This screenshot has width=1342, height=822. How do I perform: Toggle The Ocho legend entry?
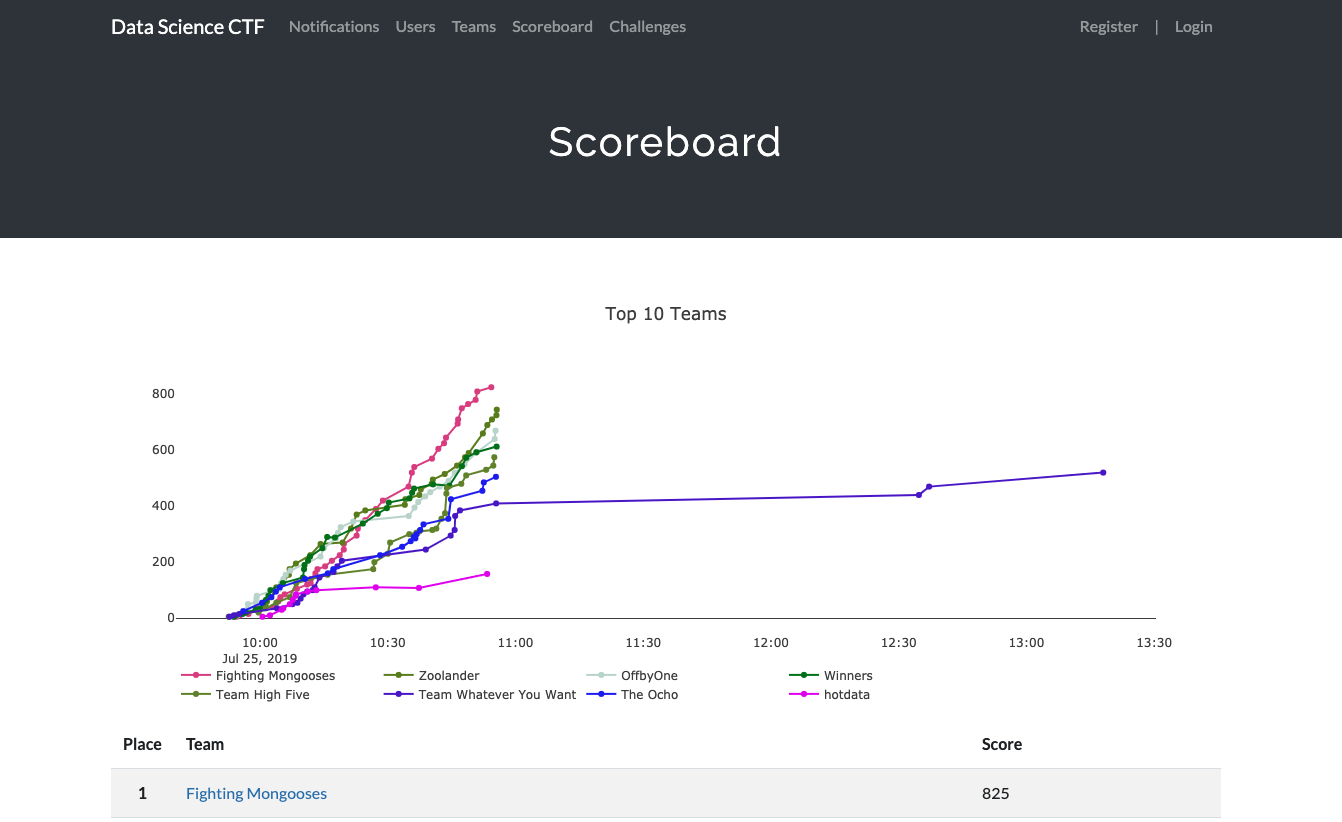(x=633, y=695)
